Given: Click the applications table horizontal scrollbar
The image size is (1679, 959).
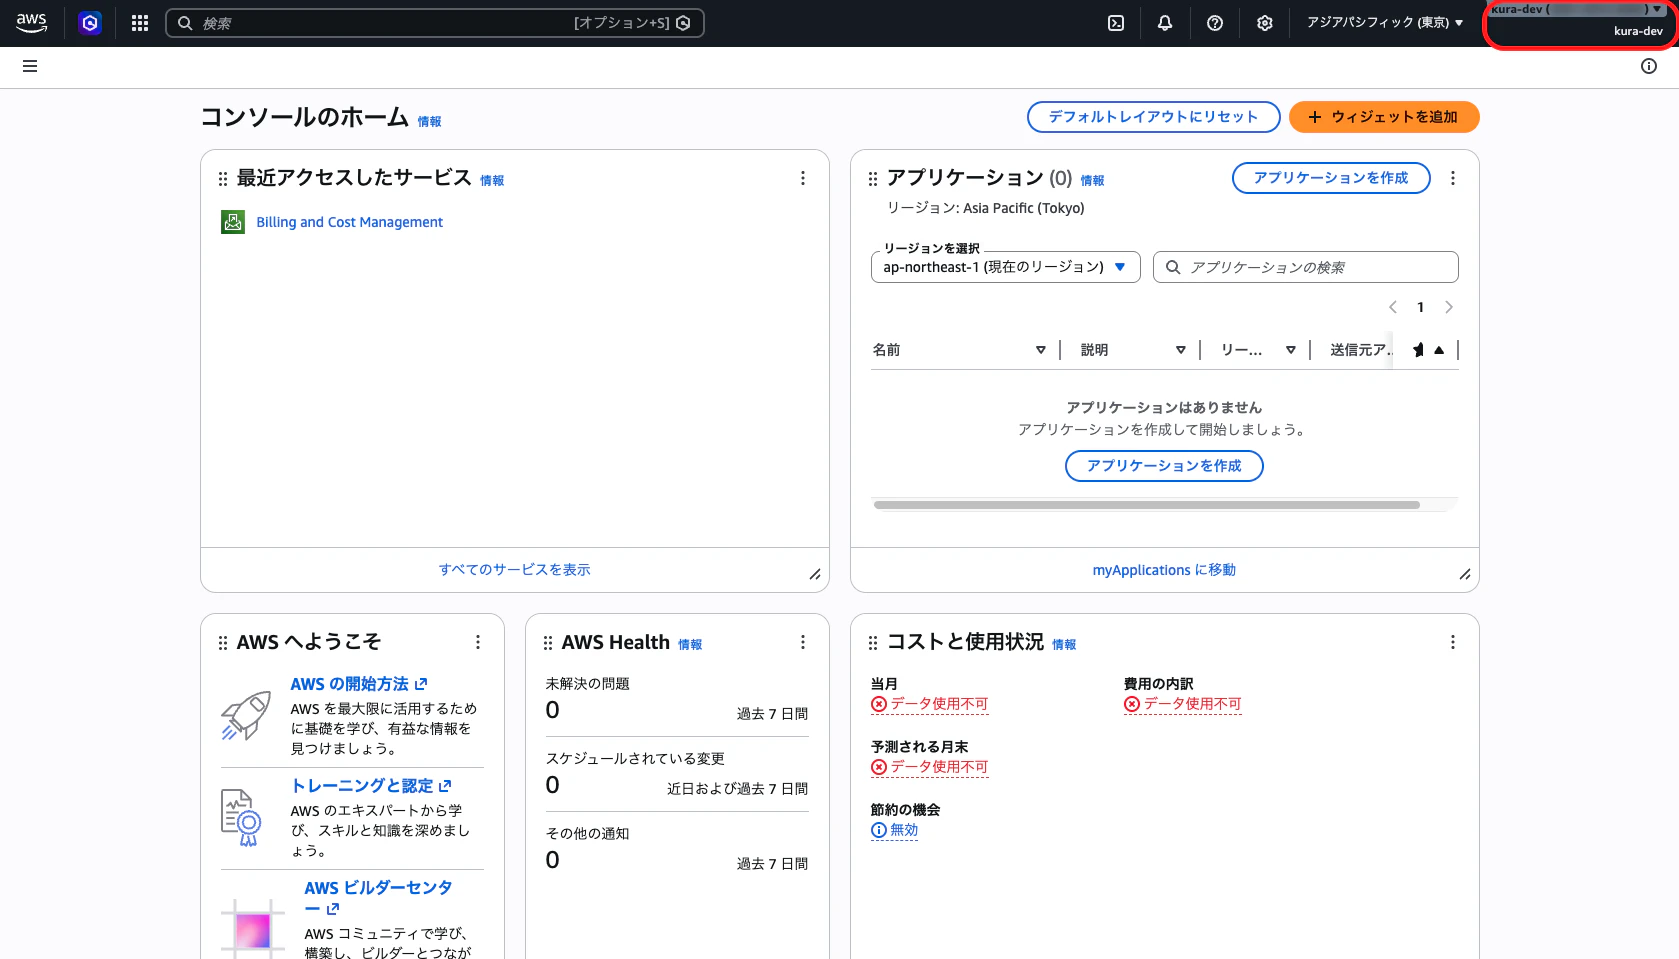Looking at the screenshot, I should pos(1147,505).
